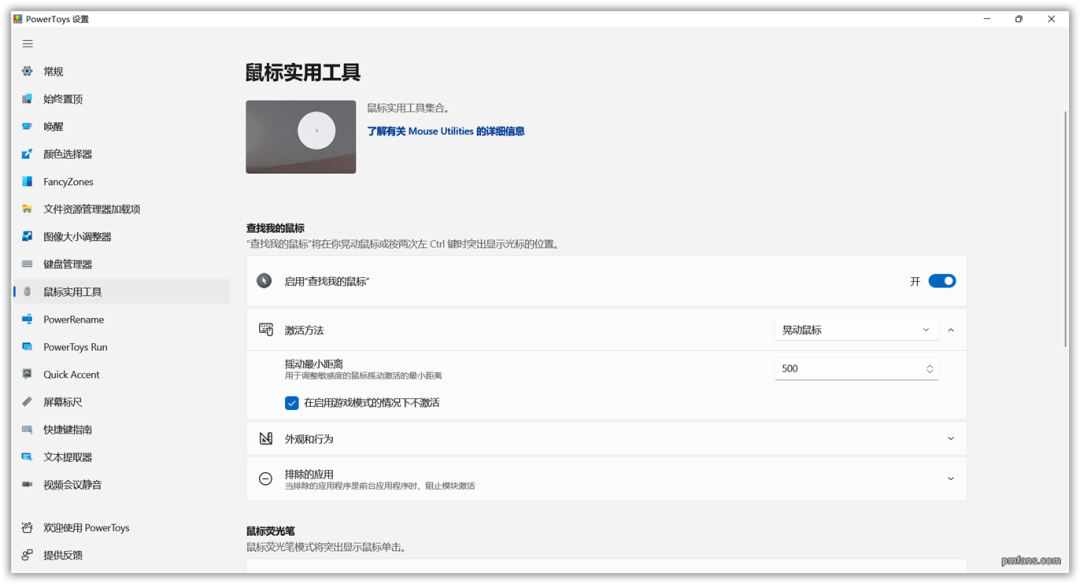Turn off the 启用"查找我的鼠标" switch
1080x584 pixels.
(x=942, y=281)
